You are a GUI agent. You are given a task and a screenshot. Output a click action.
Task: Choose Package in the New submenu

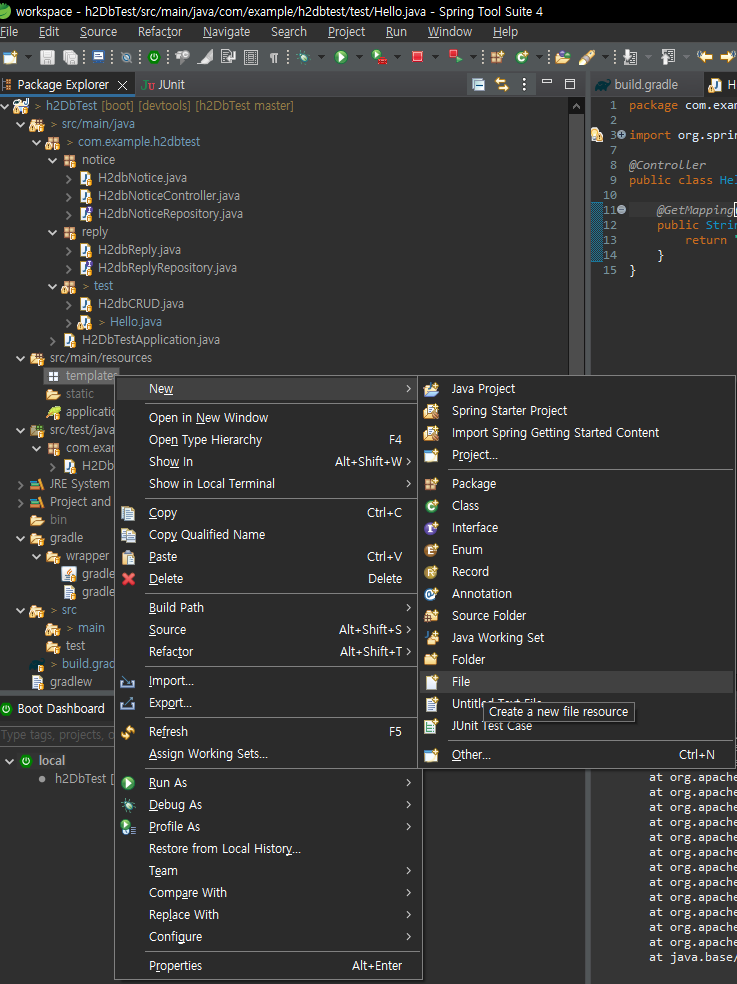pyautogui.click(x=576, y=484)
